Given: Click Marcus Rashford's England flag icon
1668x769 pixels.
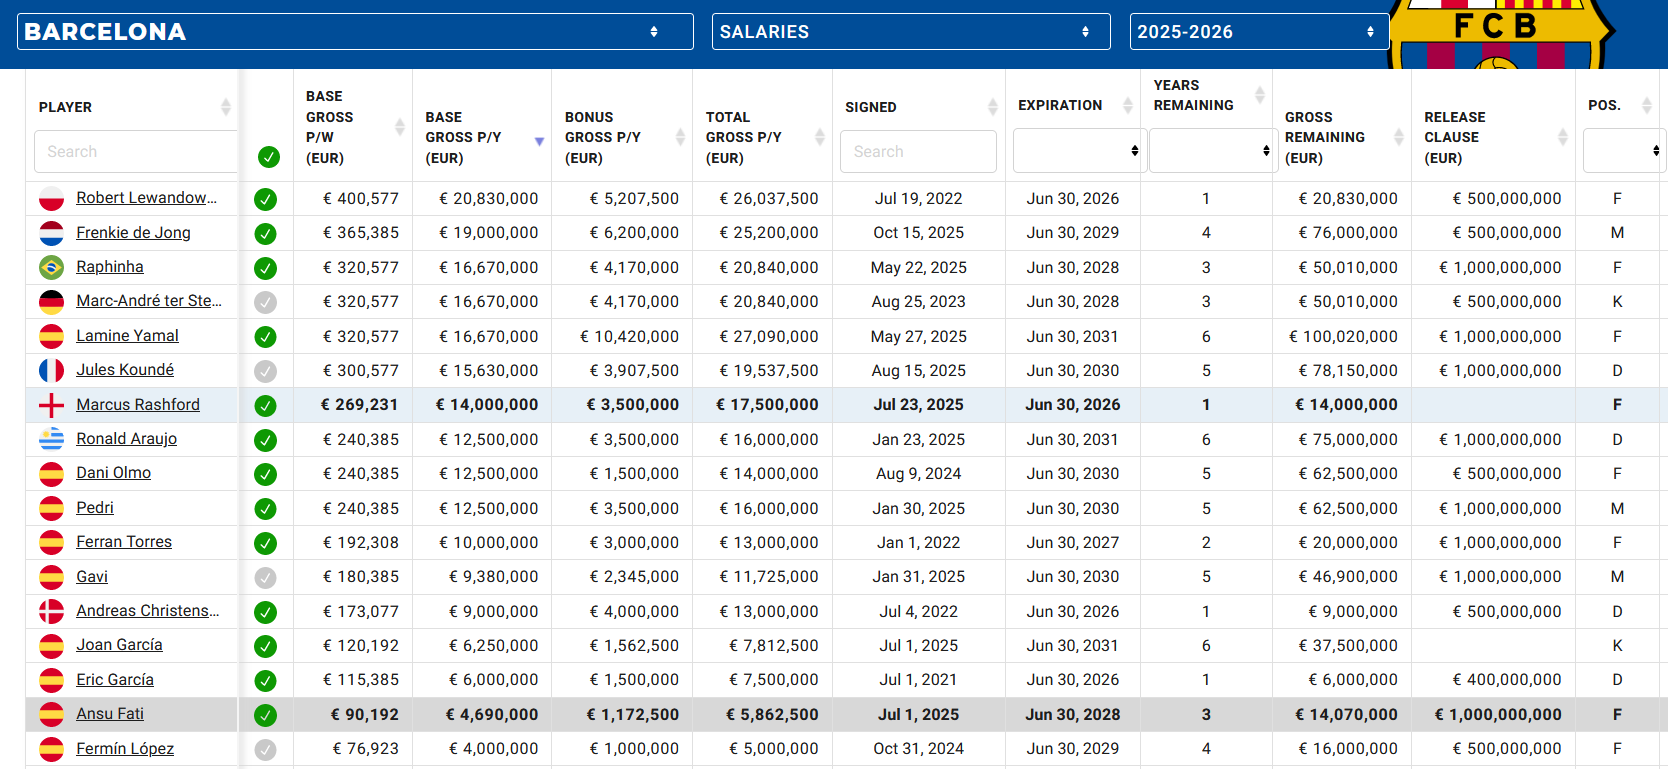Looking at the screenshot, I should click(x=51, y=405).
